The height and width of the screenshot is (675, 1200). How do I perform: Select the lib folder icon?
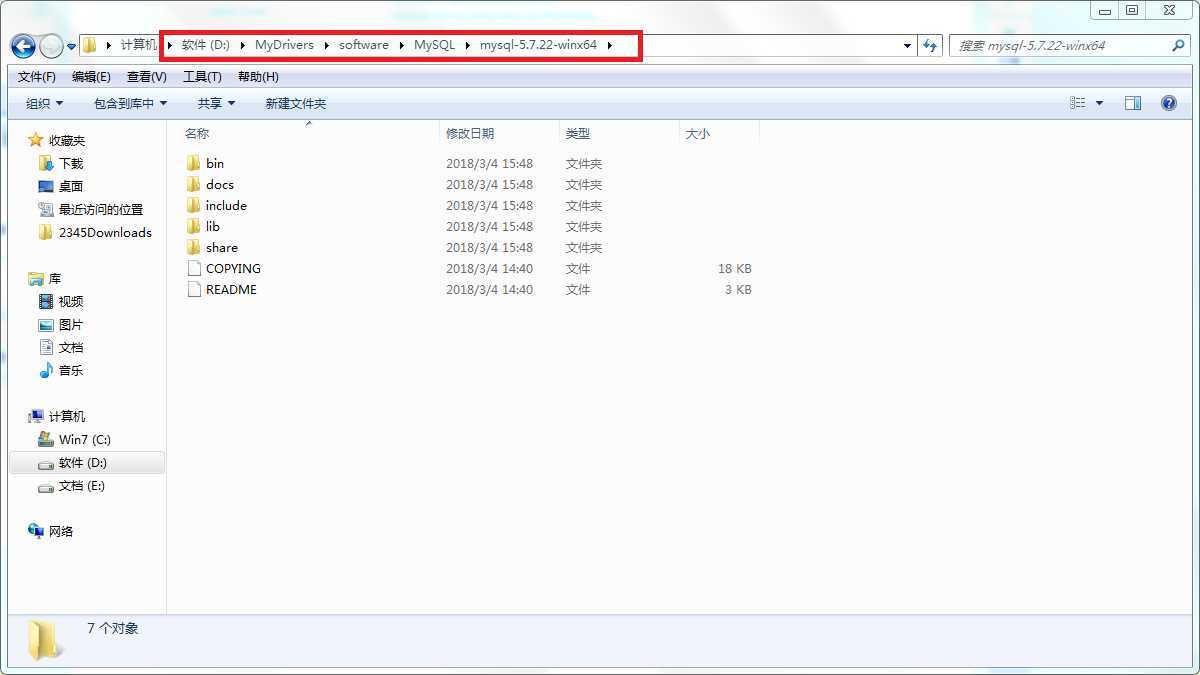[x=194, y=226]
